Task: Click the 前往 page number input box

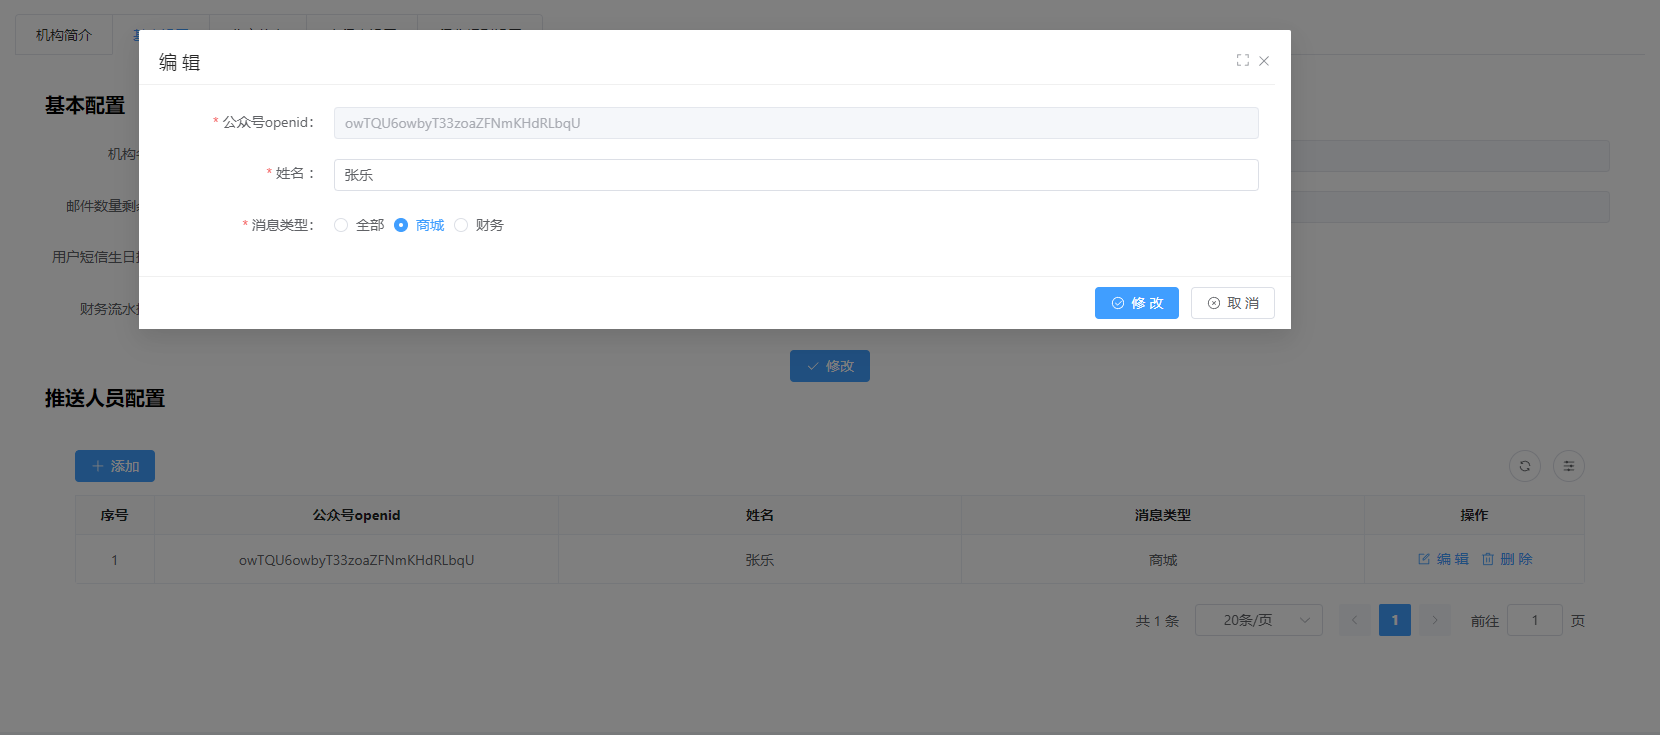Action: 1534,620
